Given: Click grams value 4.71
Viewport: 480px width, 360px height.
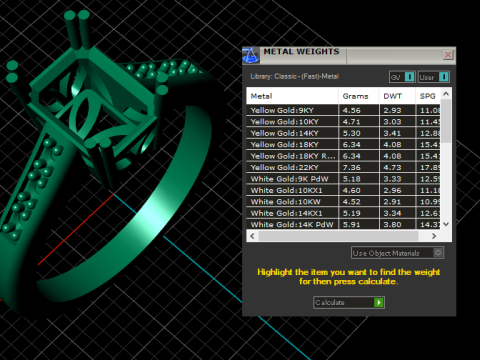Looking at the screenshot, I should 351,122.
